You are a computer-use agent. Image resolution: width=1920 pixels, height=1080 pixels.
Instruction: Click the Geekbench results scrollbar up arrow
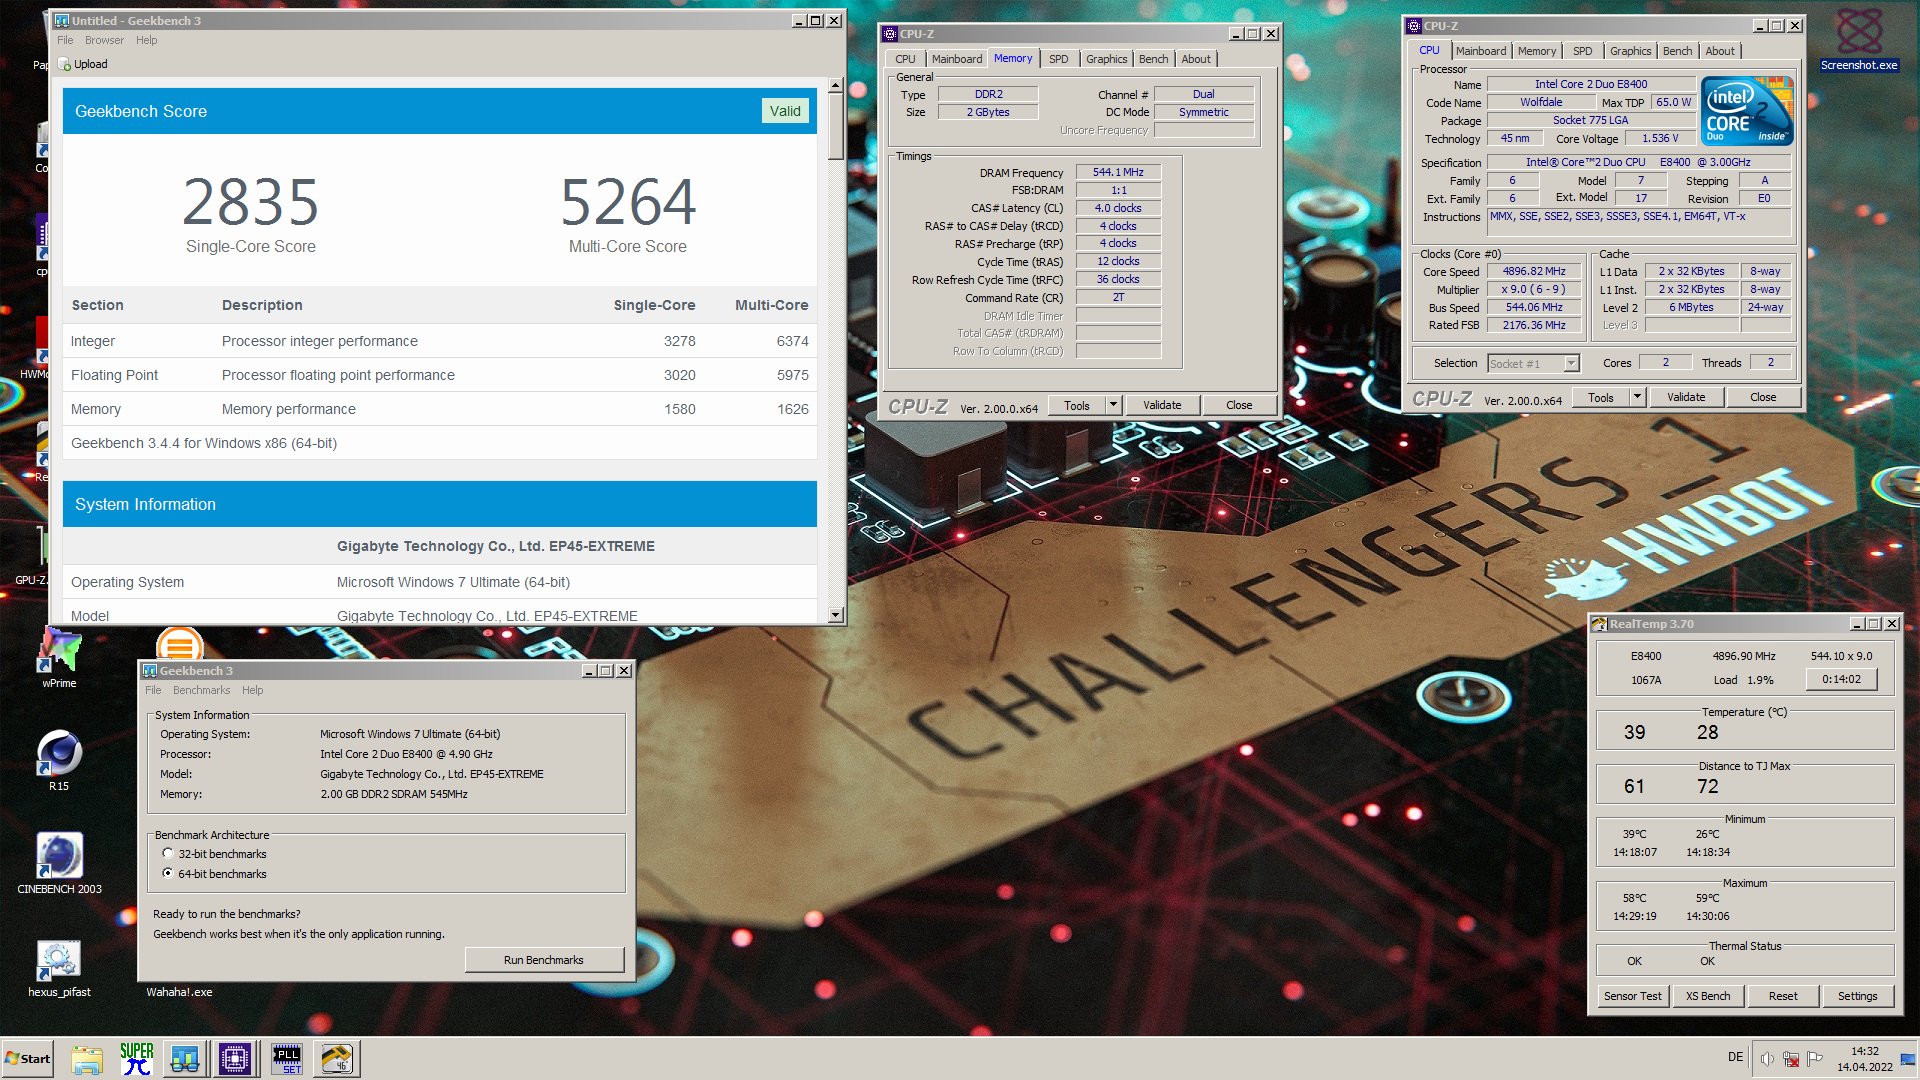[x=836, y=86]
